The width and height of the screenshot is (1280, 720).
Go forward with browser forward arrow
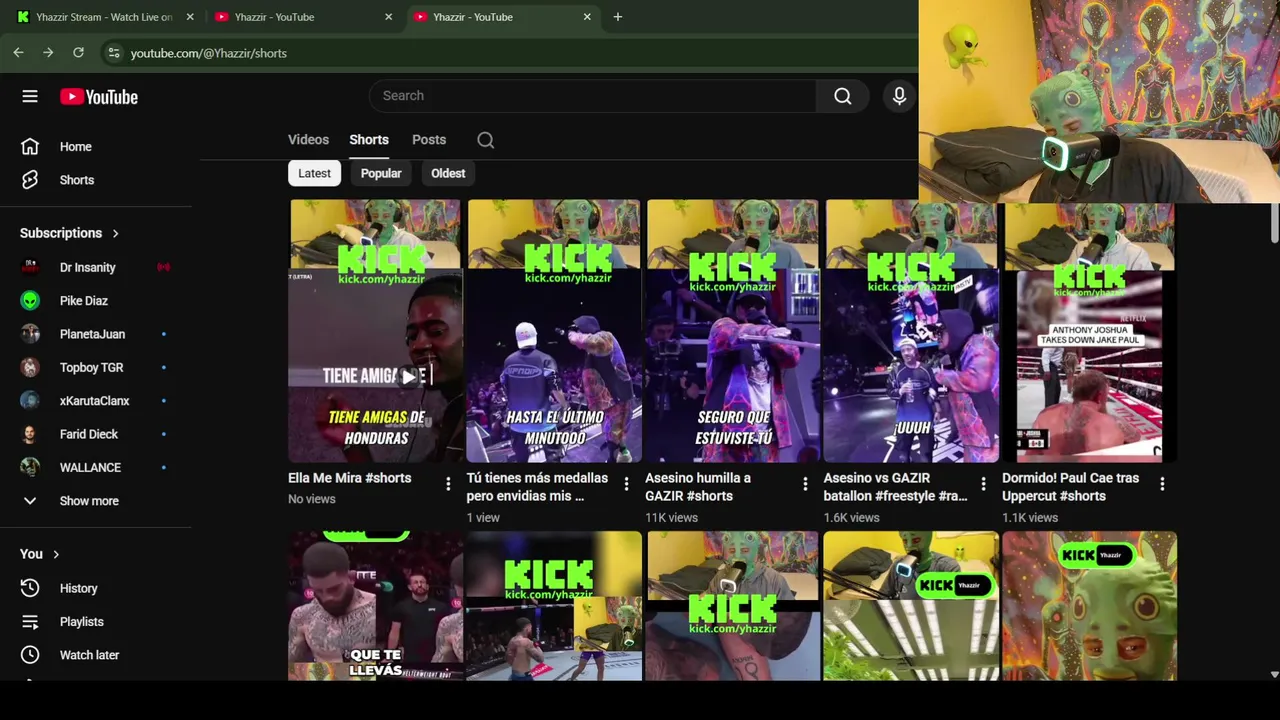coord(48,52)
